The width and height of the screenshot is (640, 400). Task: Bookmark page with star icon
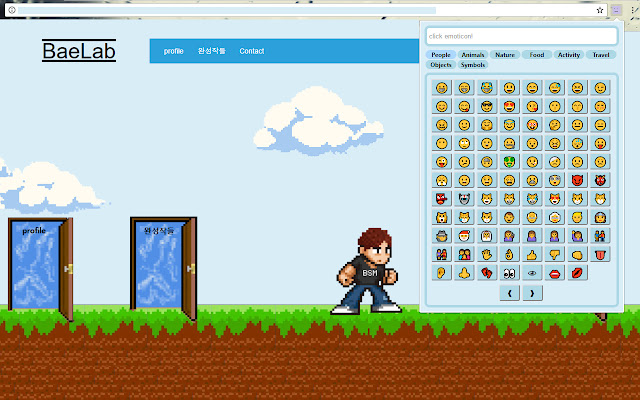[x=600, y=10]
